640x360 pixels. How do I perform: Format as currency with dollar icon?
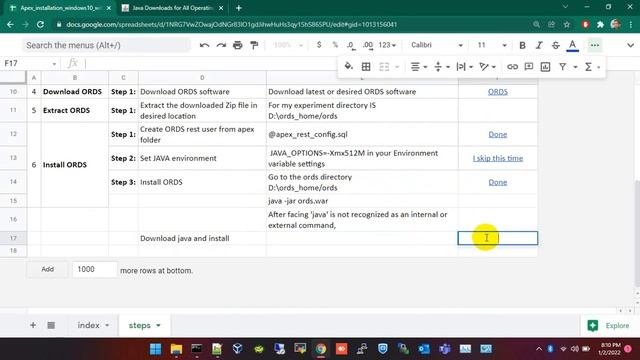(319, 45)
